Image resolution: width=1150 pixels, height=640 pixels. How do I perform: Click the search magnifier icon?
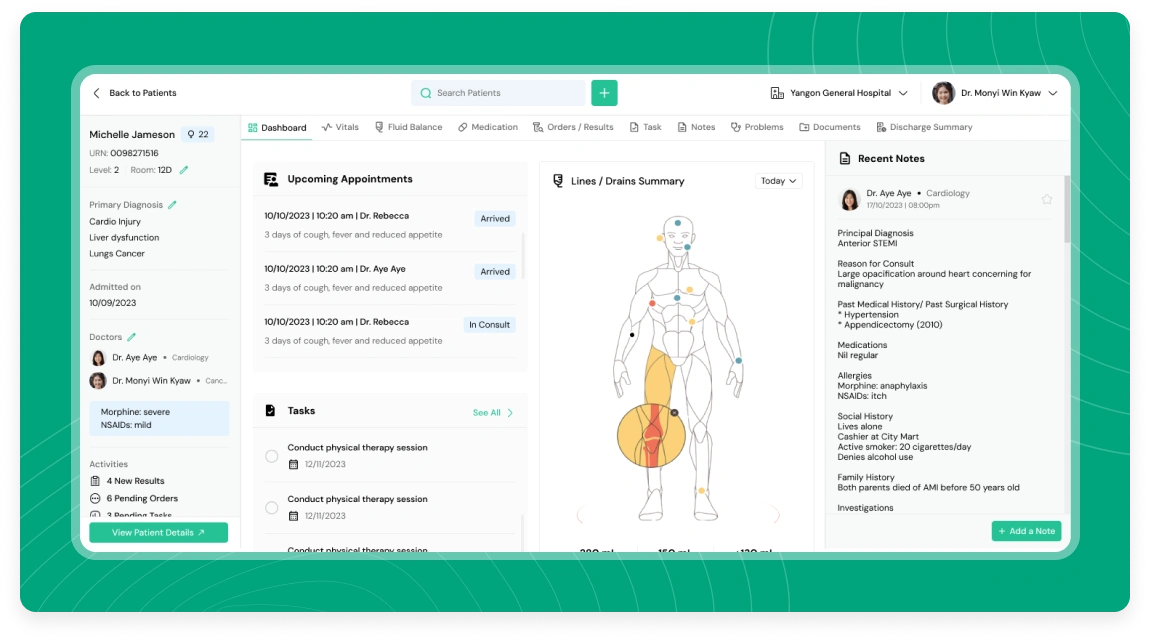[x=425, y=93]
